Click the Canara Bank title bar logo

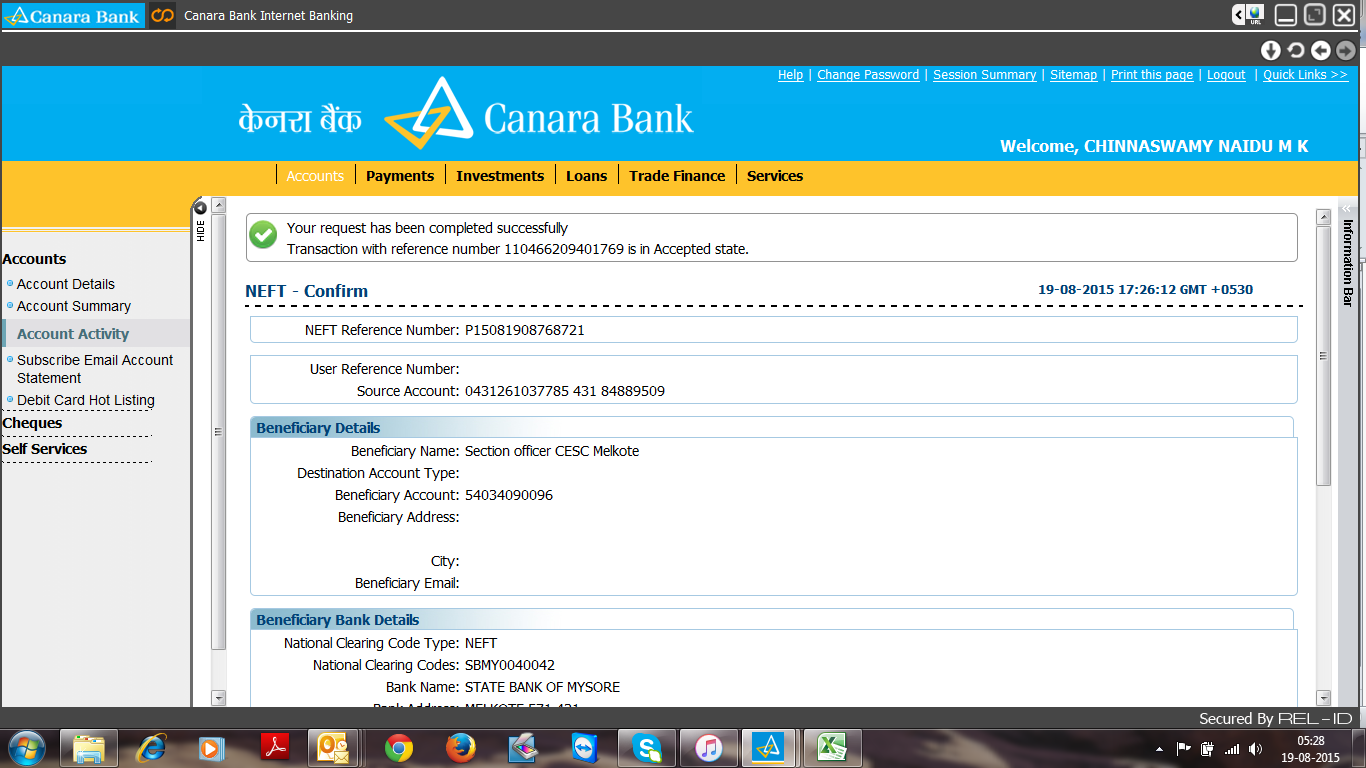[x=72, y=15]
